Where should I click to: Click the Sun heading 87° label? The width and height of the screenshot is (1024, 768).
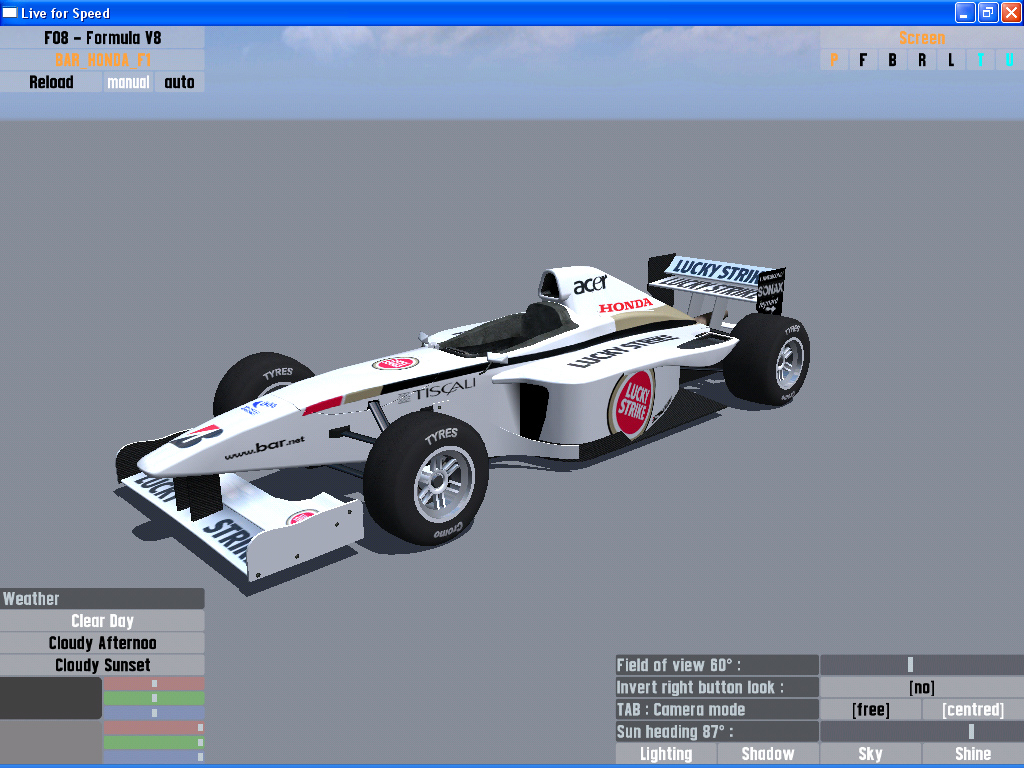coord(717,732)
